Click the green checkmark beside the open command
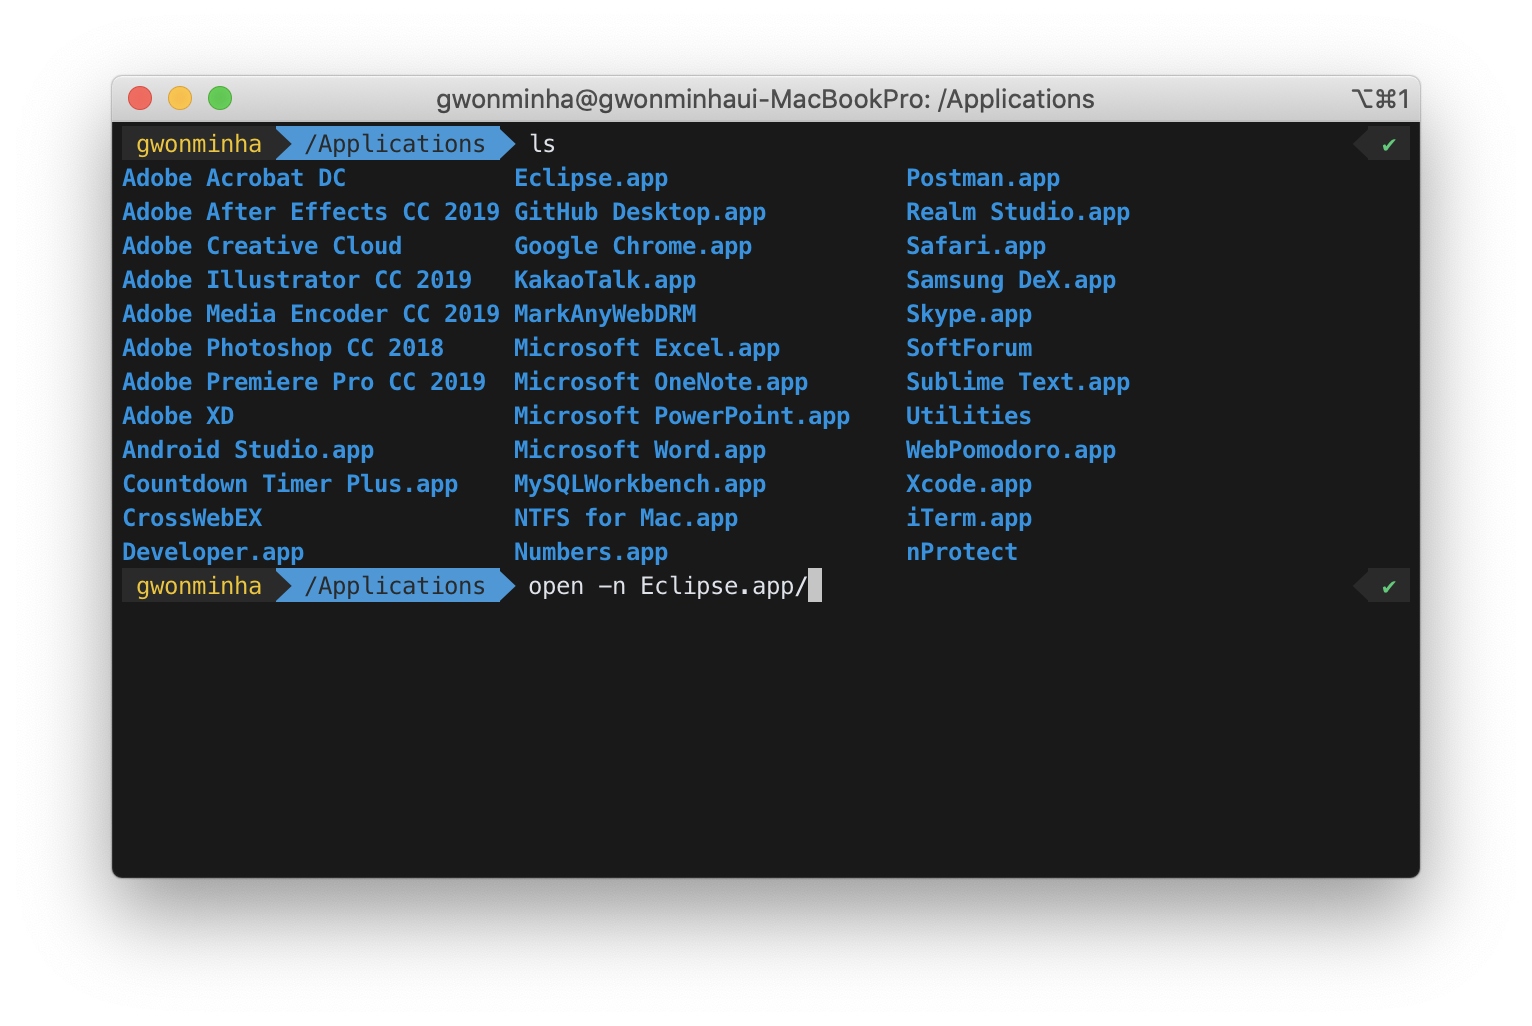The width and height of the screenshot is (1532, 1026). tap(1388, 587)
